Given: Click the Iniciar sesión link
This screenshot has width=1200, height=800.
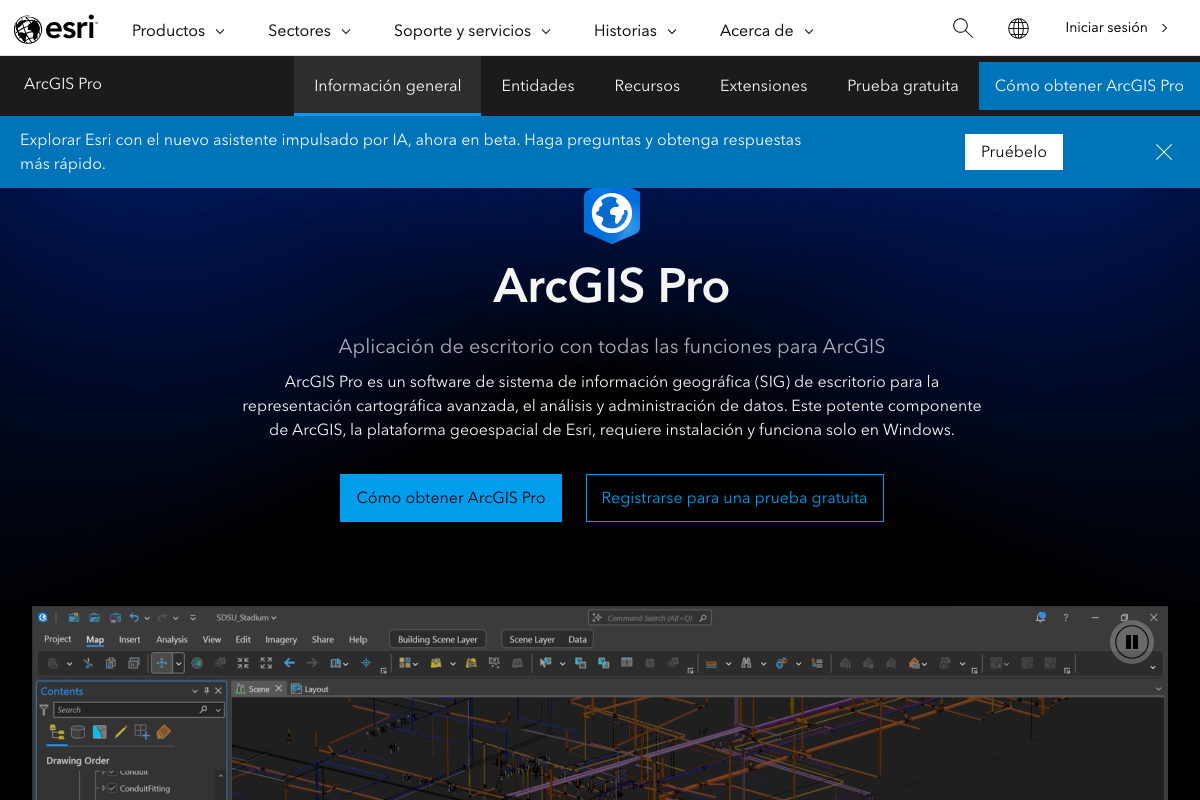Looking at the screenshot, I should point(1117,28).
